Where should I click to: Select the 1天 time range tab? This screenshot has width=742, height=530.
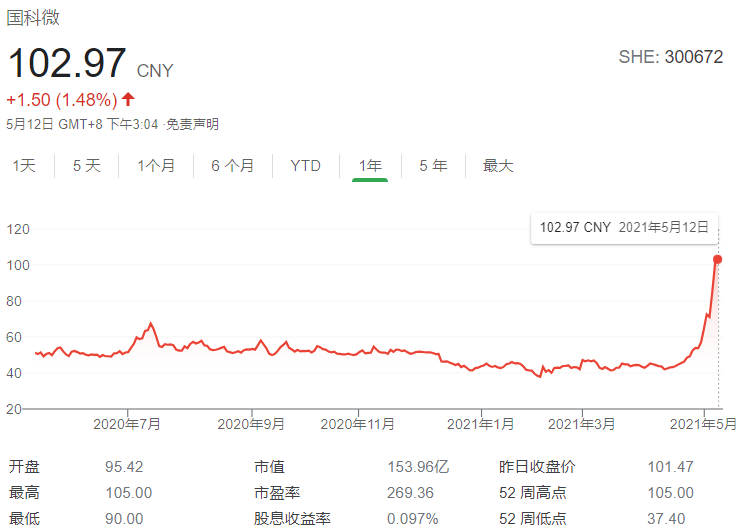24,166
